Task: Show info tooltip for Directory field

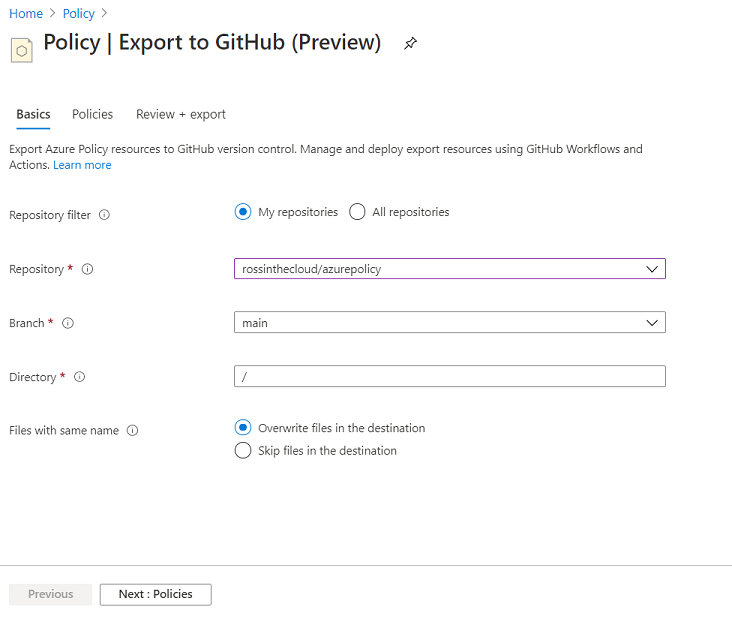Action: (x=79, y=377)
